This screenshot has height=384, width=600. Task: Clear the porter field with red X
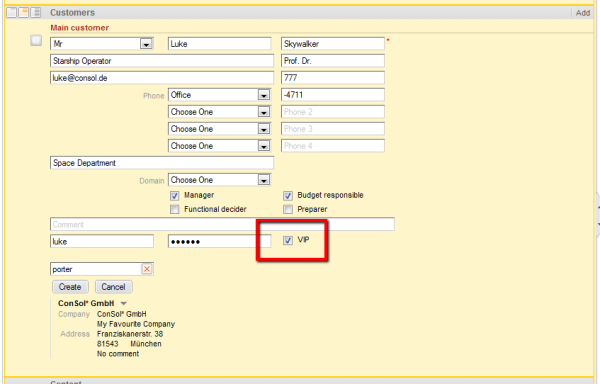pos(147,269)
